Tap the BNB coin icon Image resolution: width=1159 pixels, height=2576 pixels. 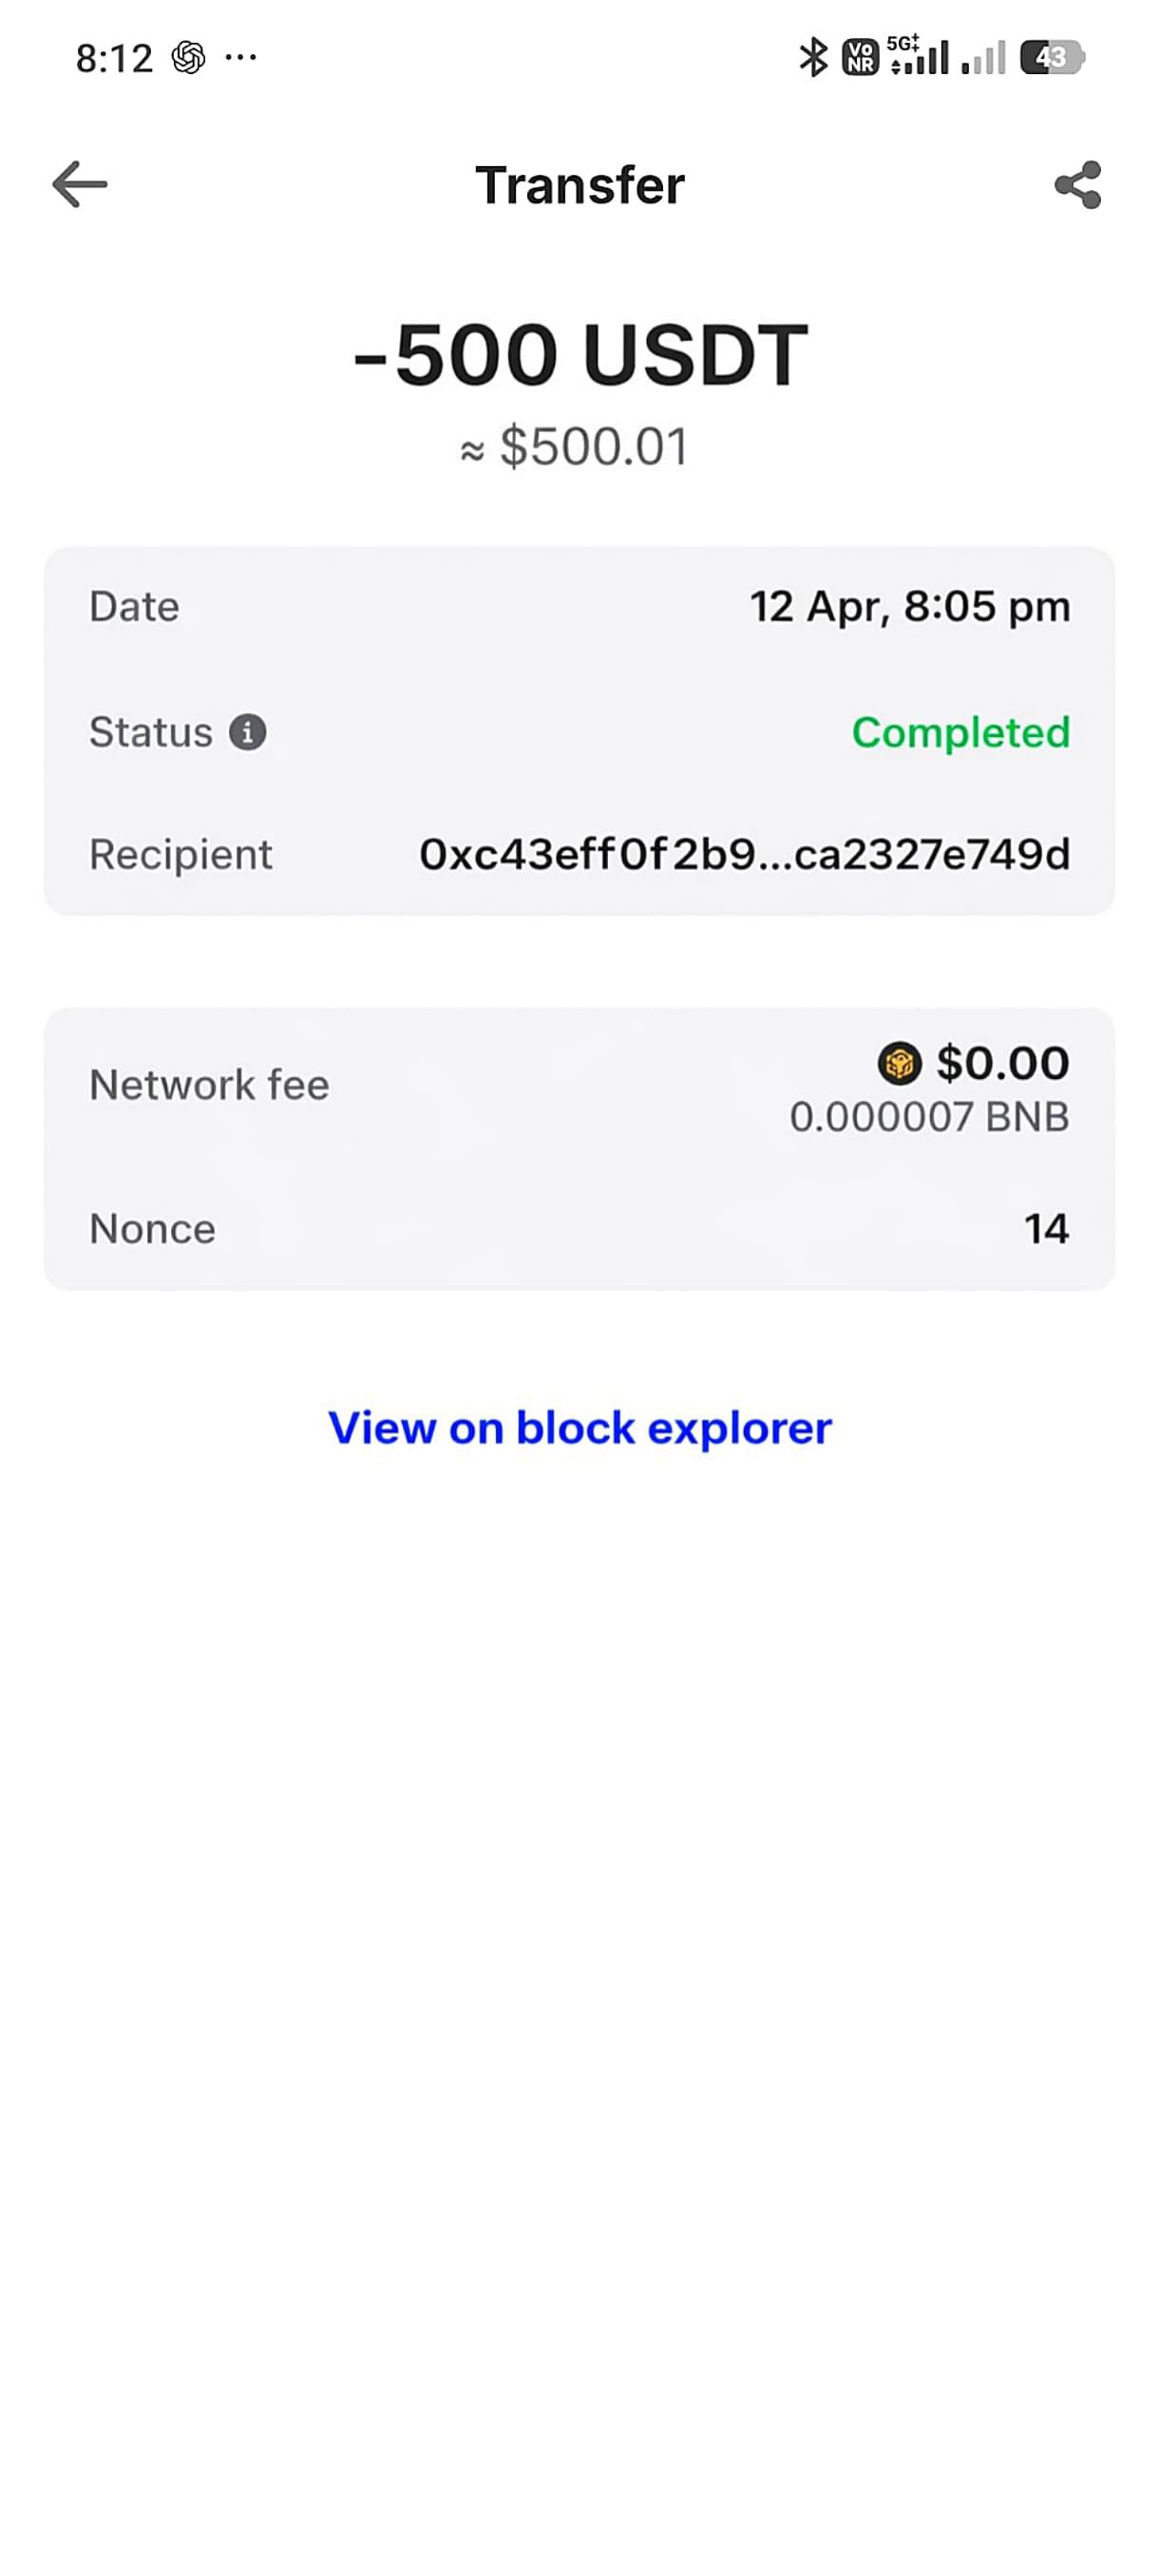[898, 1063]
